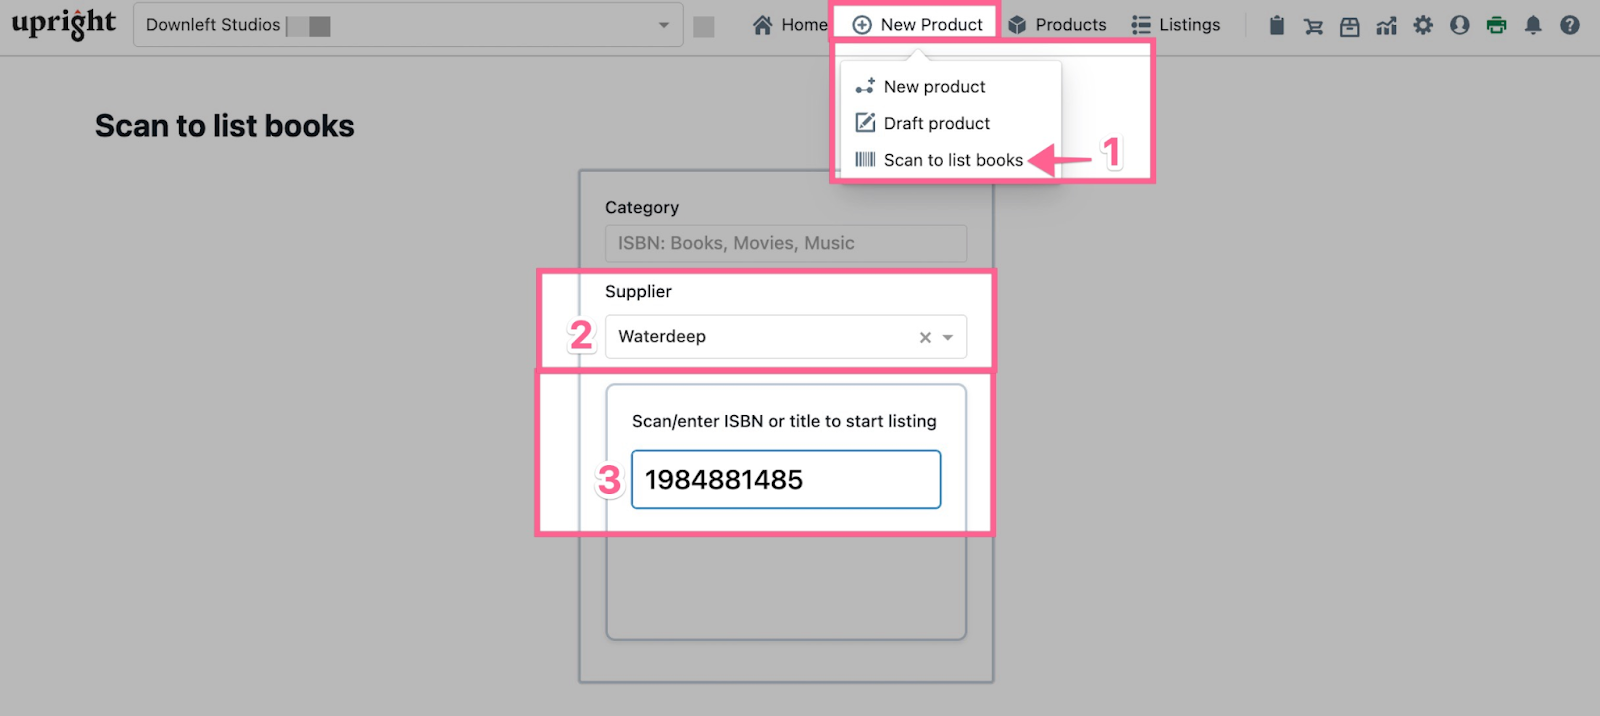This screenshot has height=716, width=1600.
Task: Open the inventory box icon
Action: coord(1349,26)
